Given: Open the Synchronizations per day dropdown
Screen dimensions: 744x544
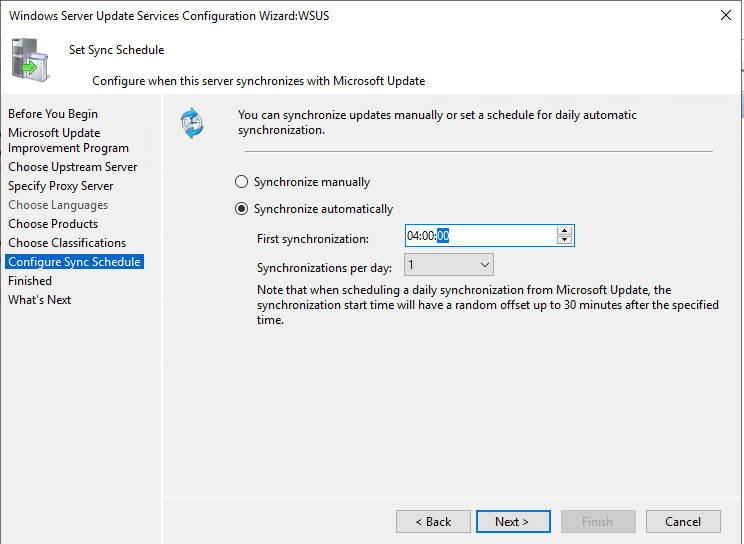Looking at the screenshot, I should (x=449, y=265).
